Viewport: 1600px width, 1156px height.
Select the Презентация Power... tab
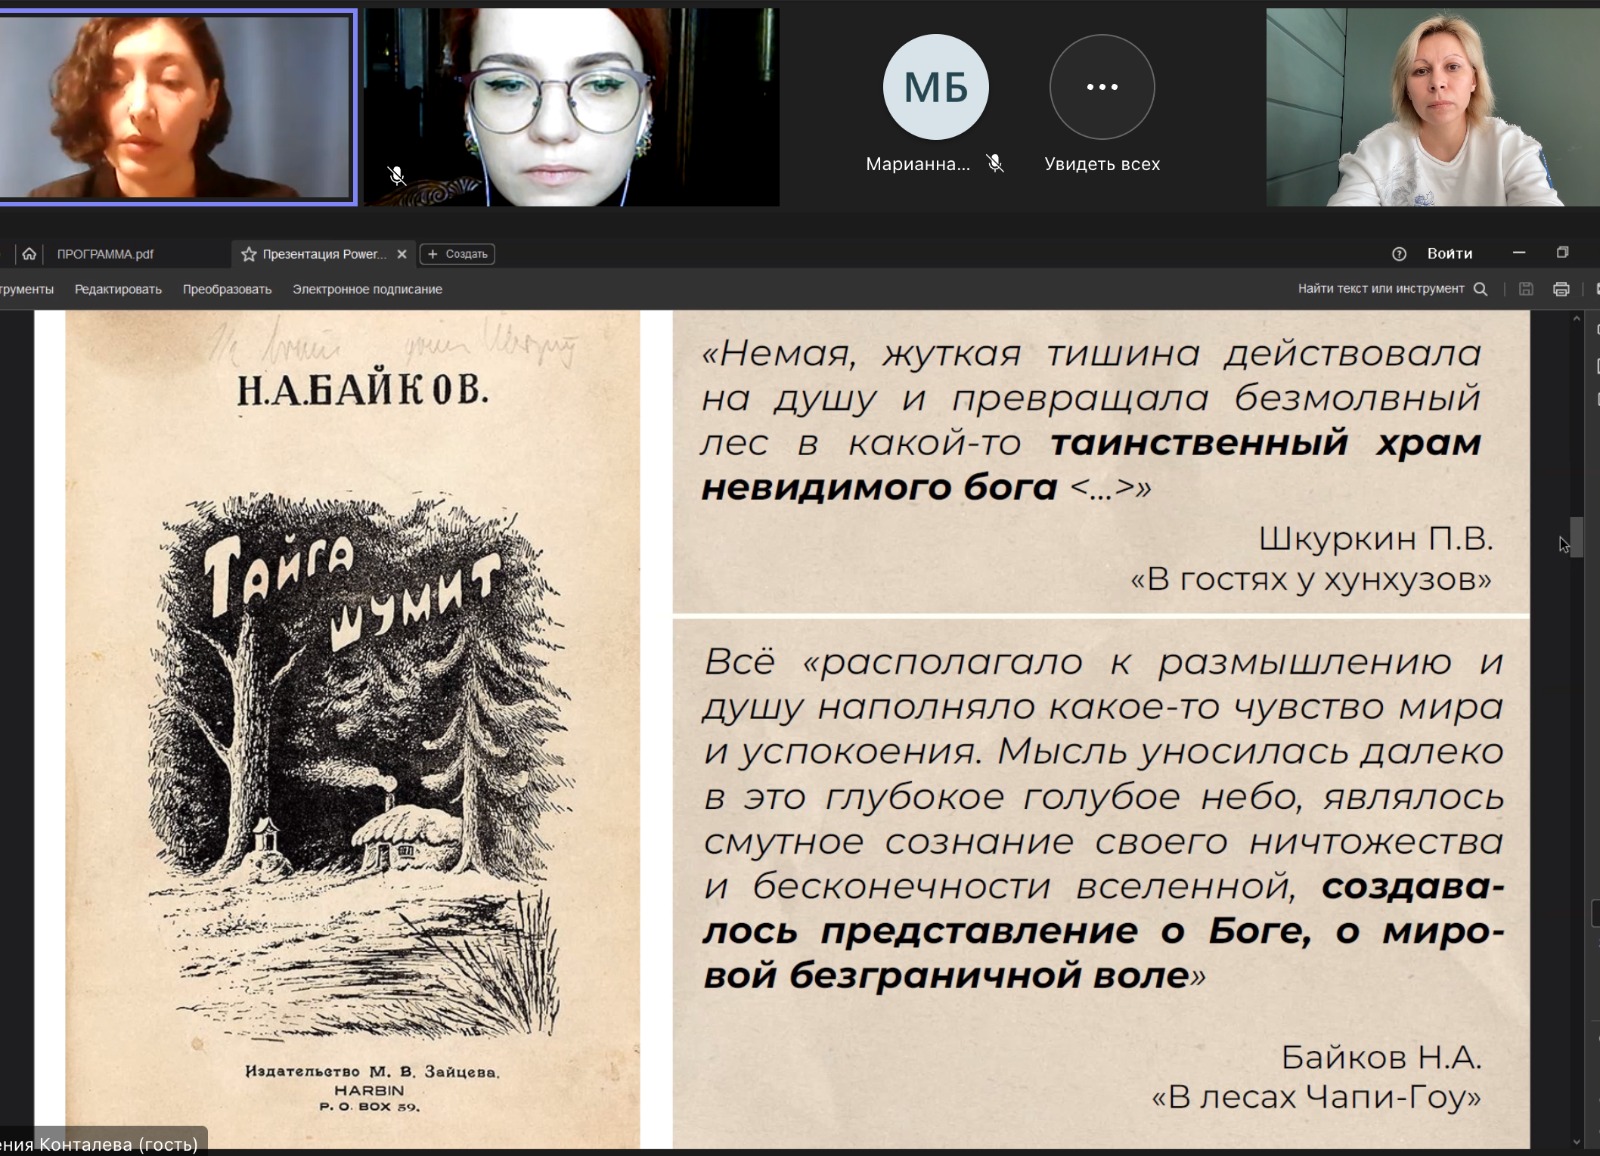(x=324, y=254)
